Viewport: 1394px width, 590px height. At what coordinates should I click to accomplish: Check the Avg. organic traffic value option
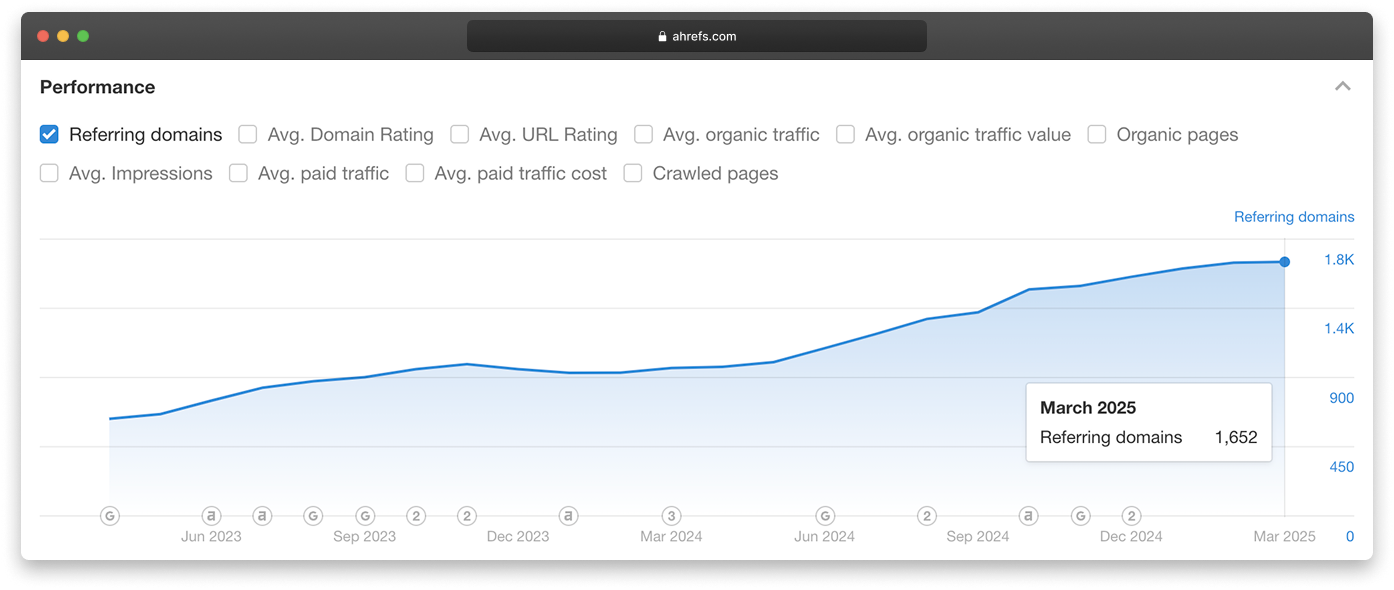(x=846, y=134)
